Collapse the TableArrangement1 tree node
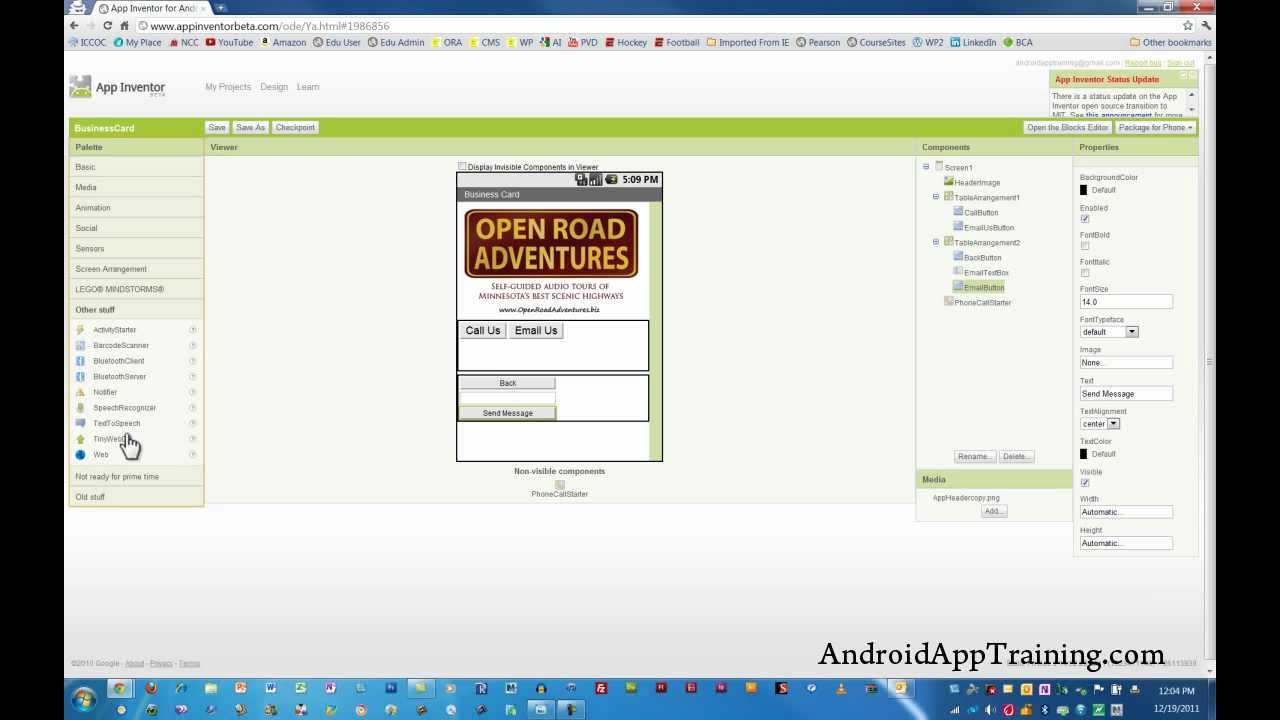The width and height of the screenshot is (1280, 720). (x=936, y=197)
